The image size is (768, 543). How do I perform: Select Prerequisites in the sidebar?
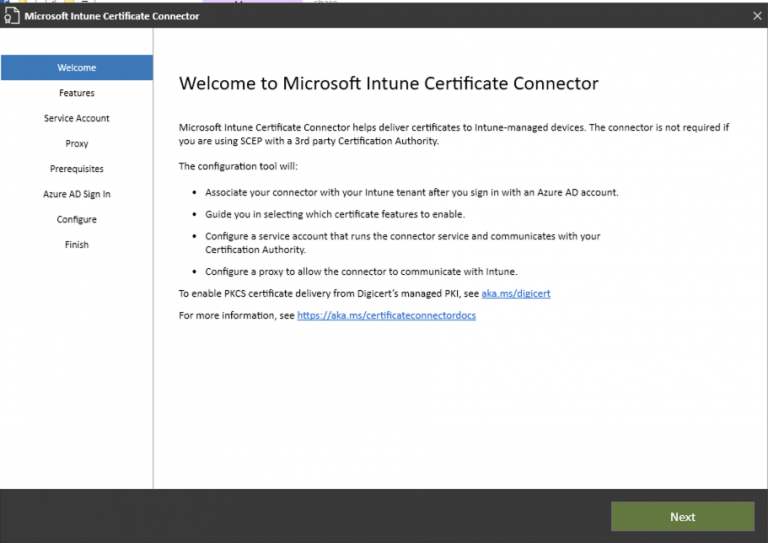click(x=77, y=169)
